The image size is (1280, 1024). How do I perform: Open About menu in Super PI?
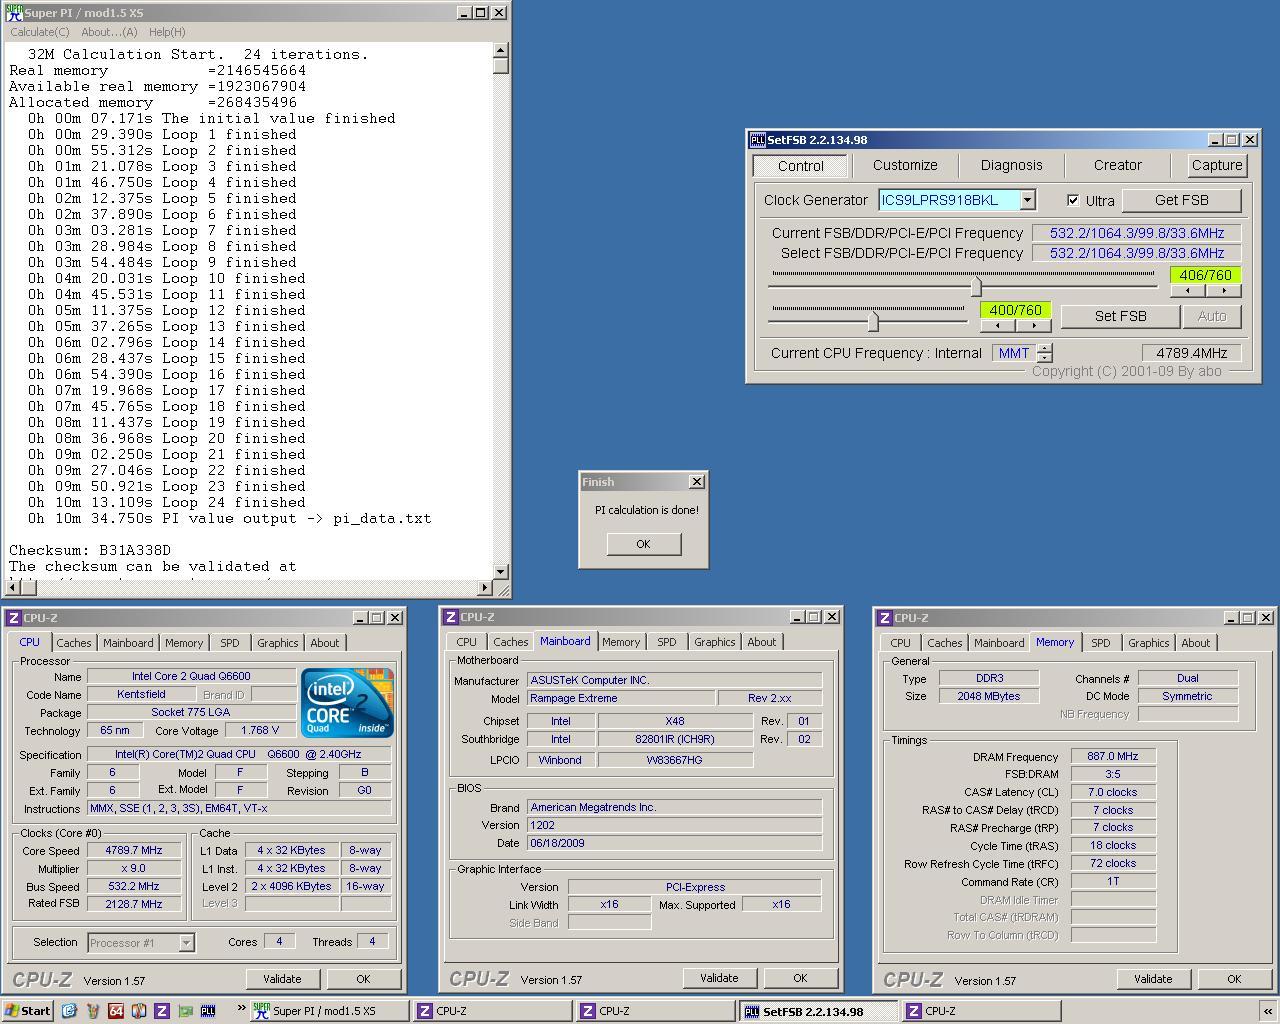pyautogui.click(x=109, y=32)
